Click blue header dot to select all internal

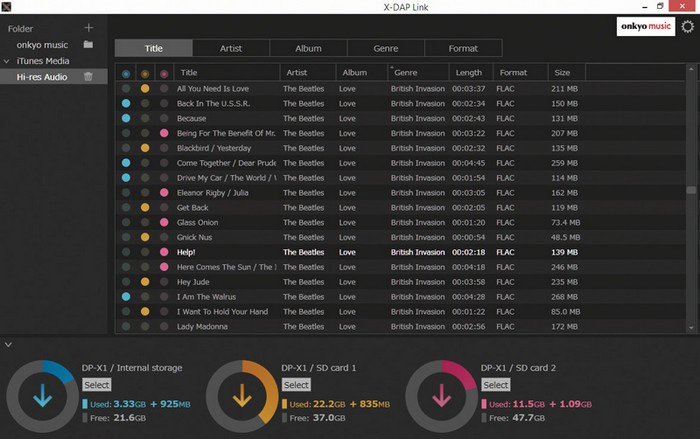[126, 74]
